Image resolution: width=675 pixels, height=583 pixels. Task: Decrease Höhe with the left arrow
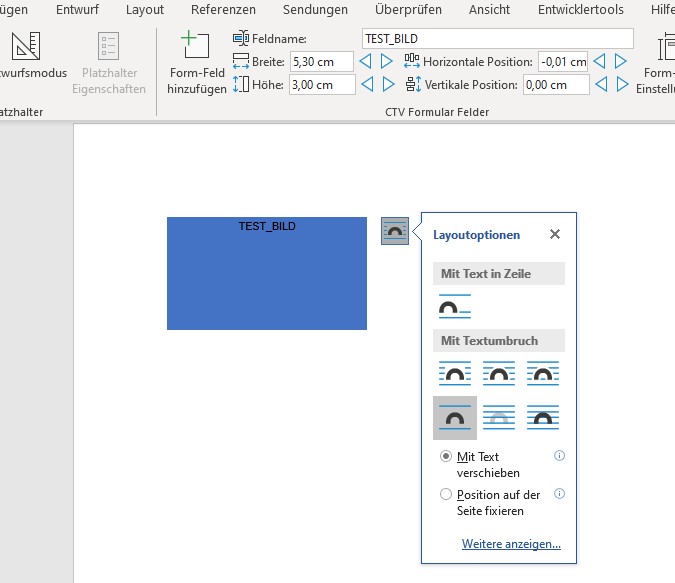pos(367,85)
